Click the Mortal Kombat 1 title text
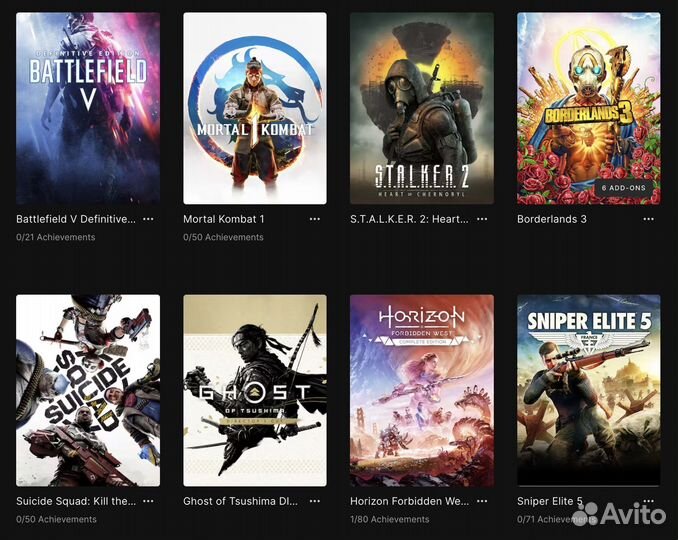678x540 pixels. pyautogui.click(x=224, y=219)
